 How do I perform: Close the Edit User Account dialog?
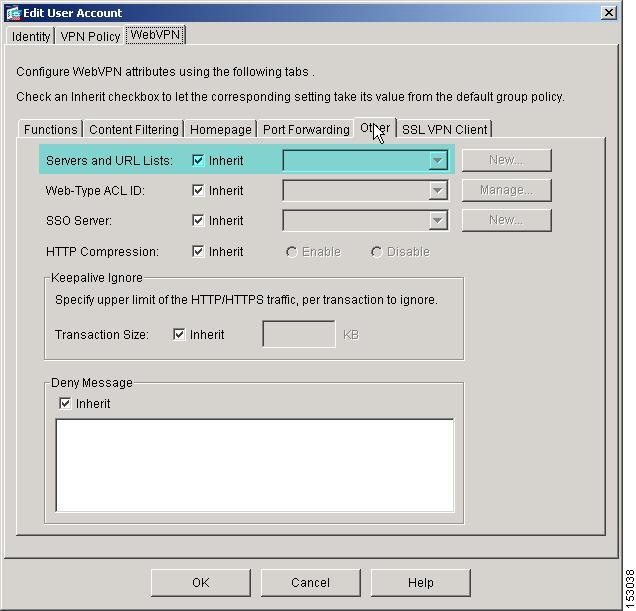[608, 13]
